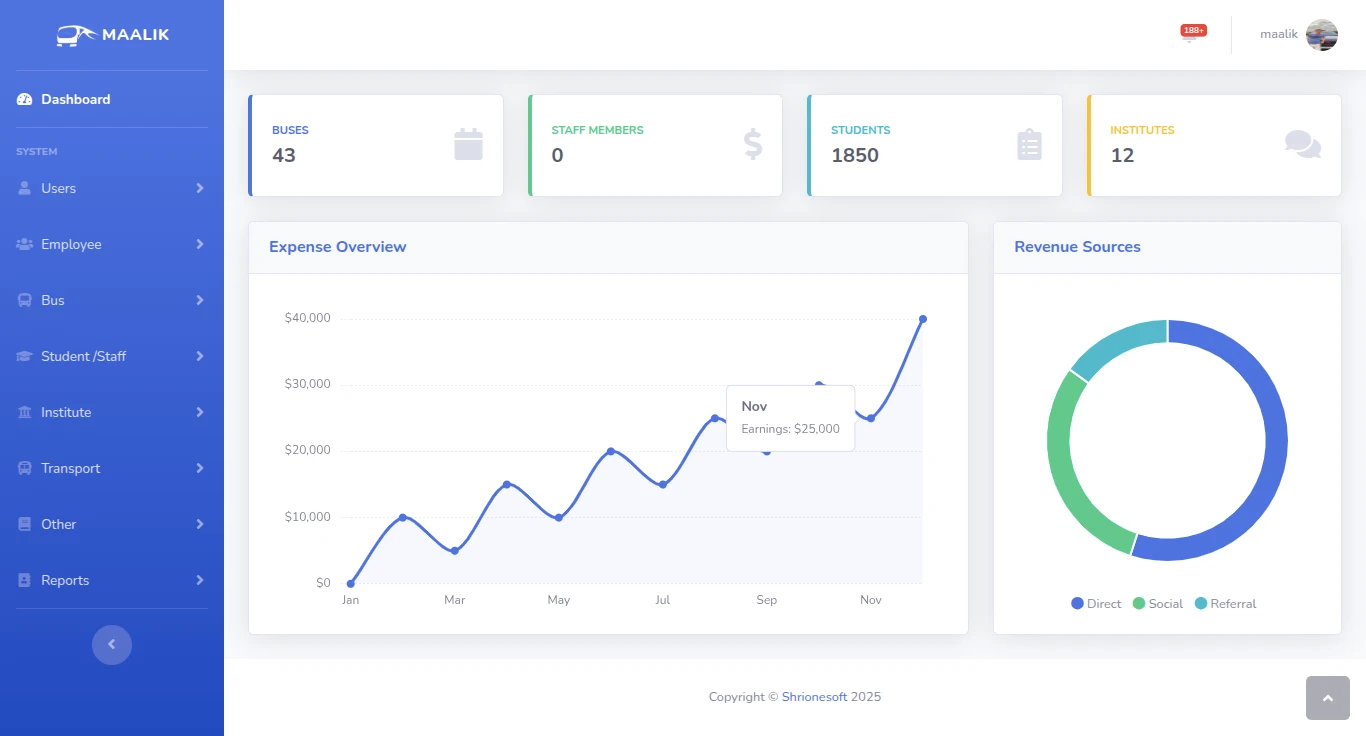
Task: Click the Dashboard speedometer icon
Action: pos(25,100)
